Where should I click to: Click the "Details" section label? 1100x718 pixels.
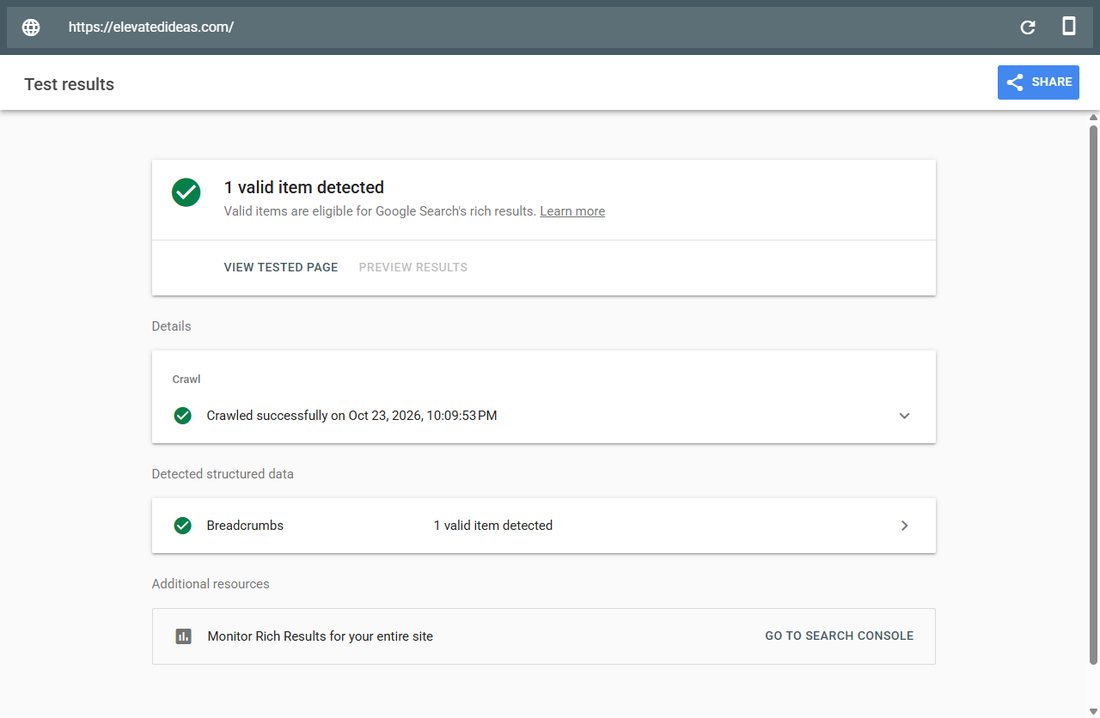click(x=171, y=326)
